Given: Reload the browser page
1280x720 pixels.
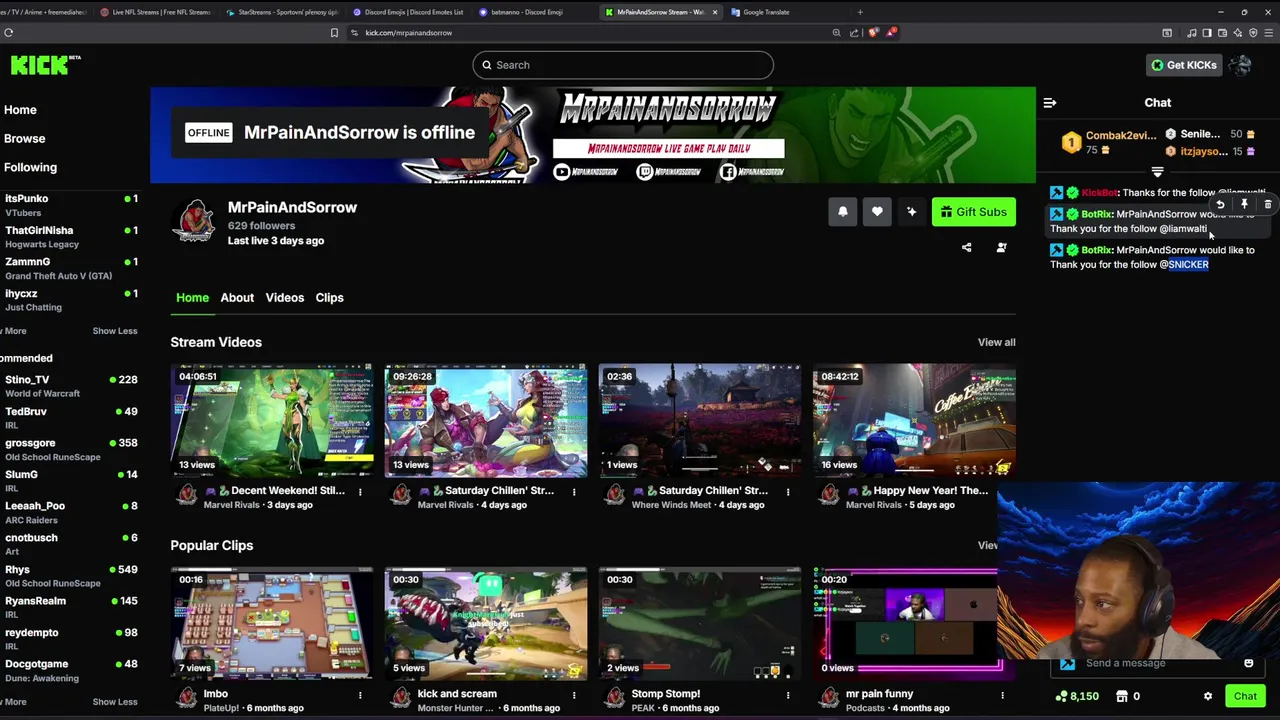Looking at the screenshot, I should click(x=8, y=33).
